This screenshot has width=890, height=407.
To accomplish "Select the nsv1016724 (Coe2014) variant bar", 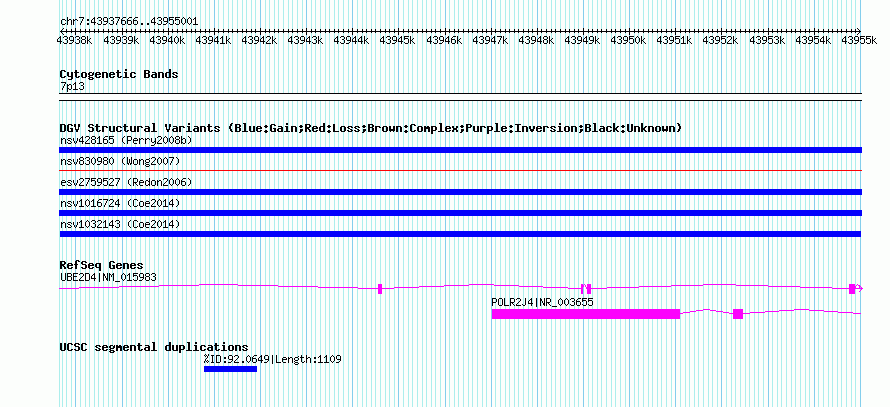I will [x=460, y=213].
